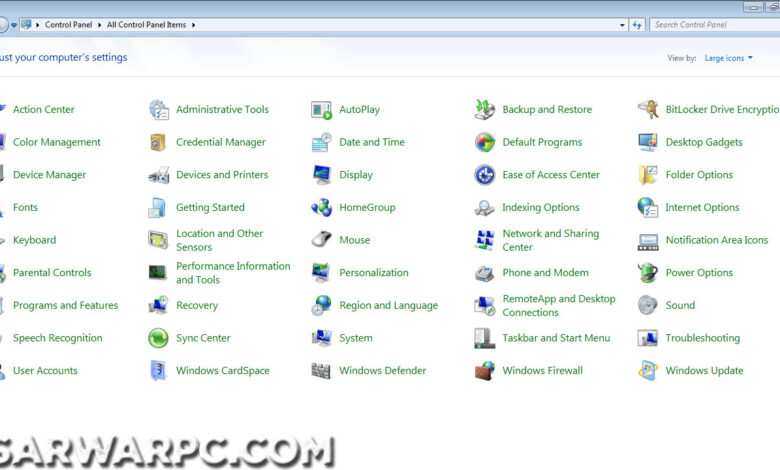
Task: Open the Parental Controls link
Action: coord(52,273)
